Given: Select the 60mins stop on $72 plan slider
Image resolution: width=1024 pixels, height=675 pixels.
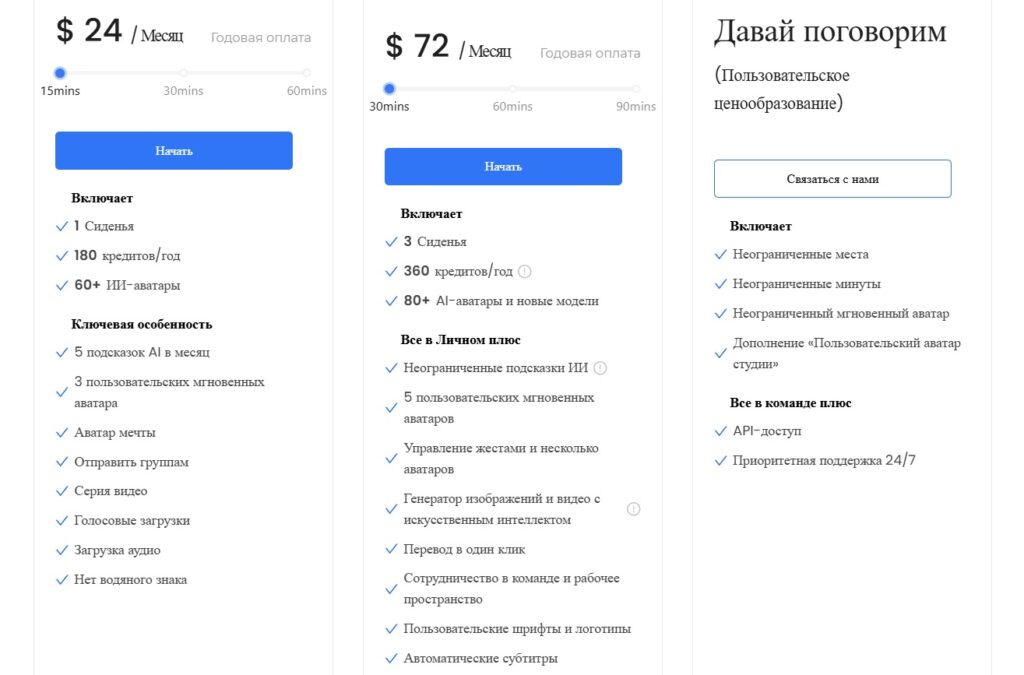Looking at the screenshot, I should (513, 89).
